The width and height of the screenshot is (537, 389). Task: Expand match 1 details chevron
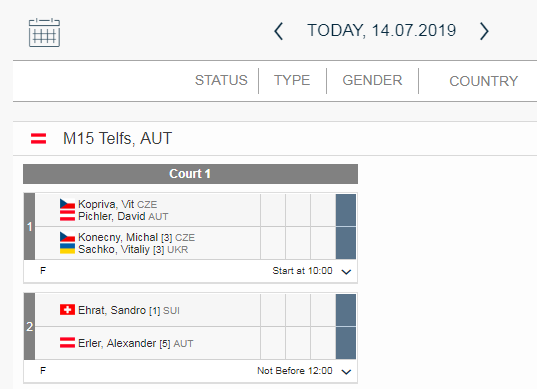pos(347,272)
